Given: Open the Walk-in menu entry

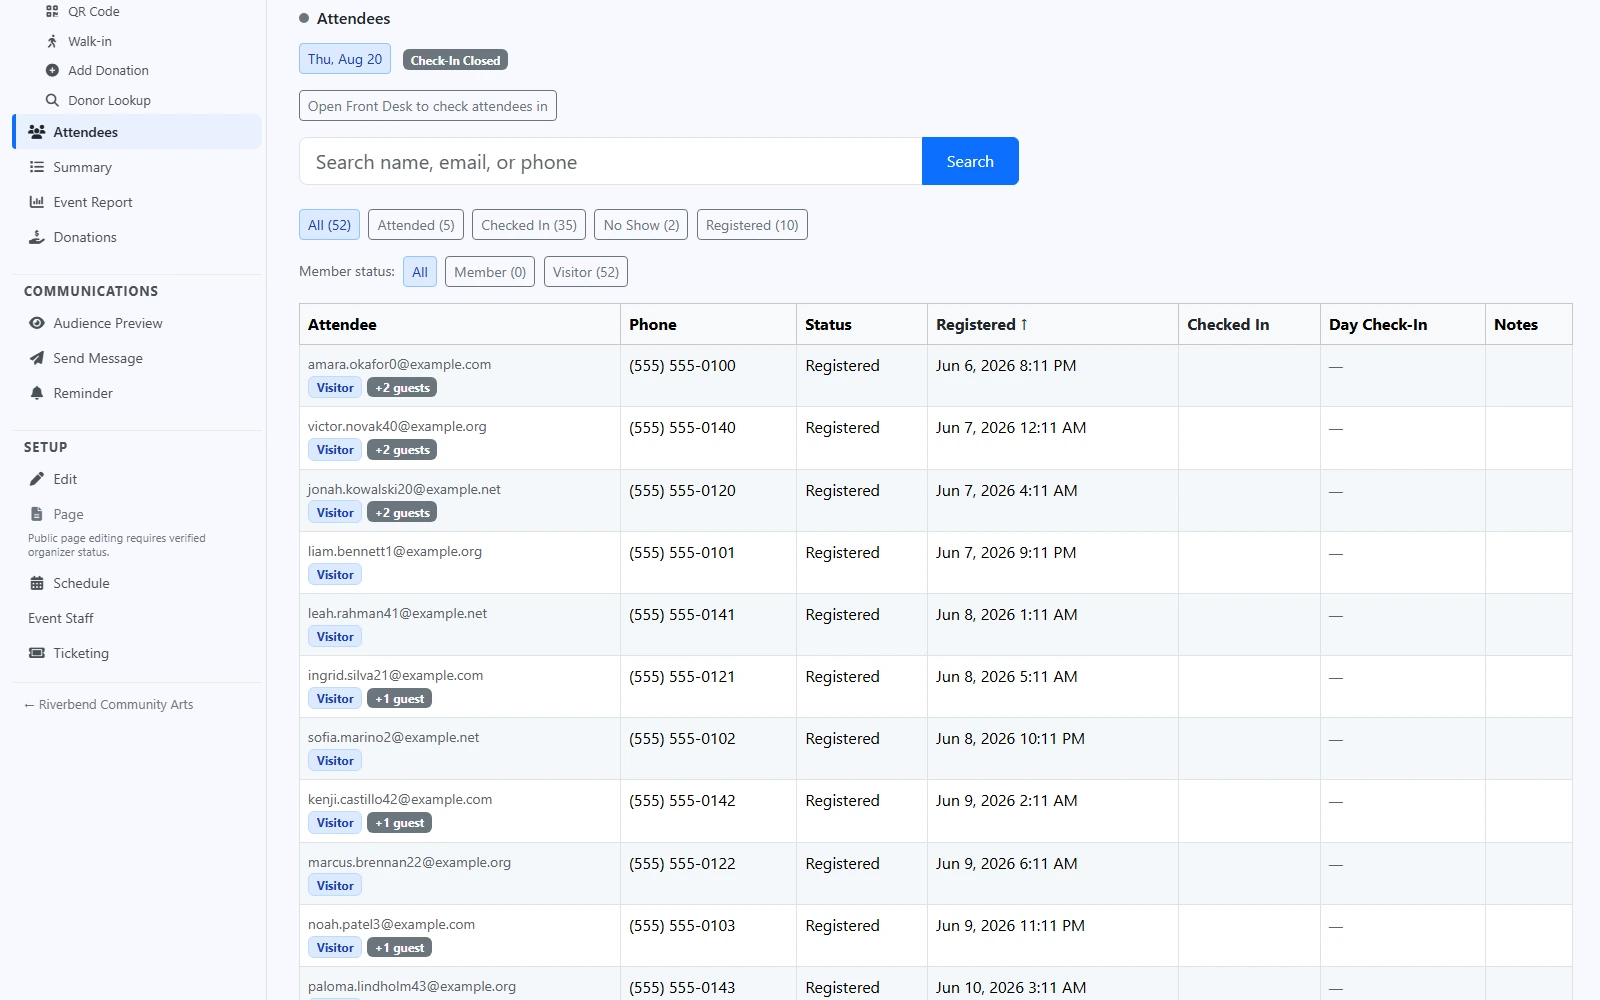Looking at the screenshot, I should tap(90, 41).
